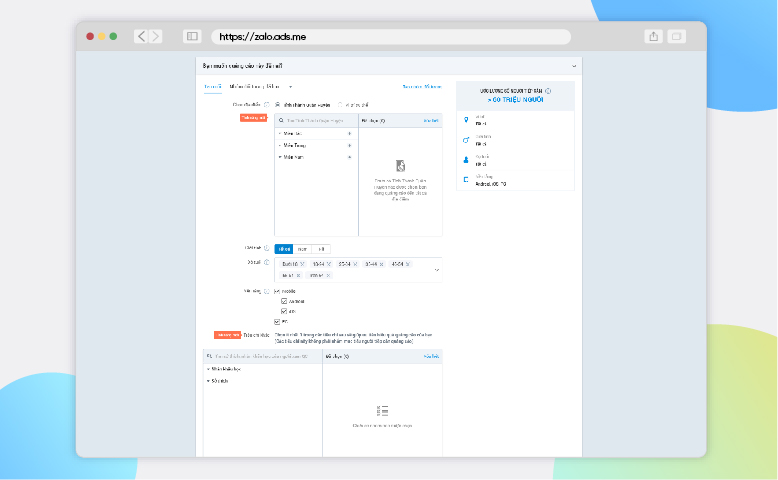Toggle the Mobile platform checkbox
Screen dimensions: 778x480
(277, 291)
